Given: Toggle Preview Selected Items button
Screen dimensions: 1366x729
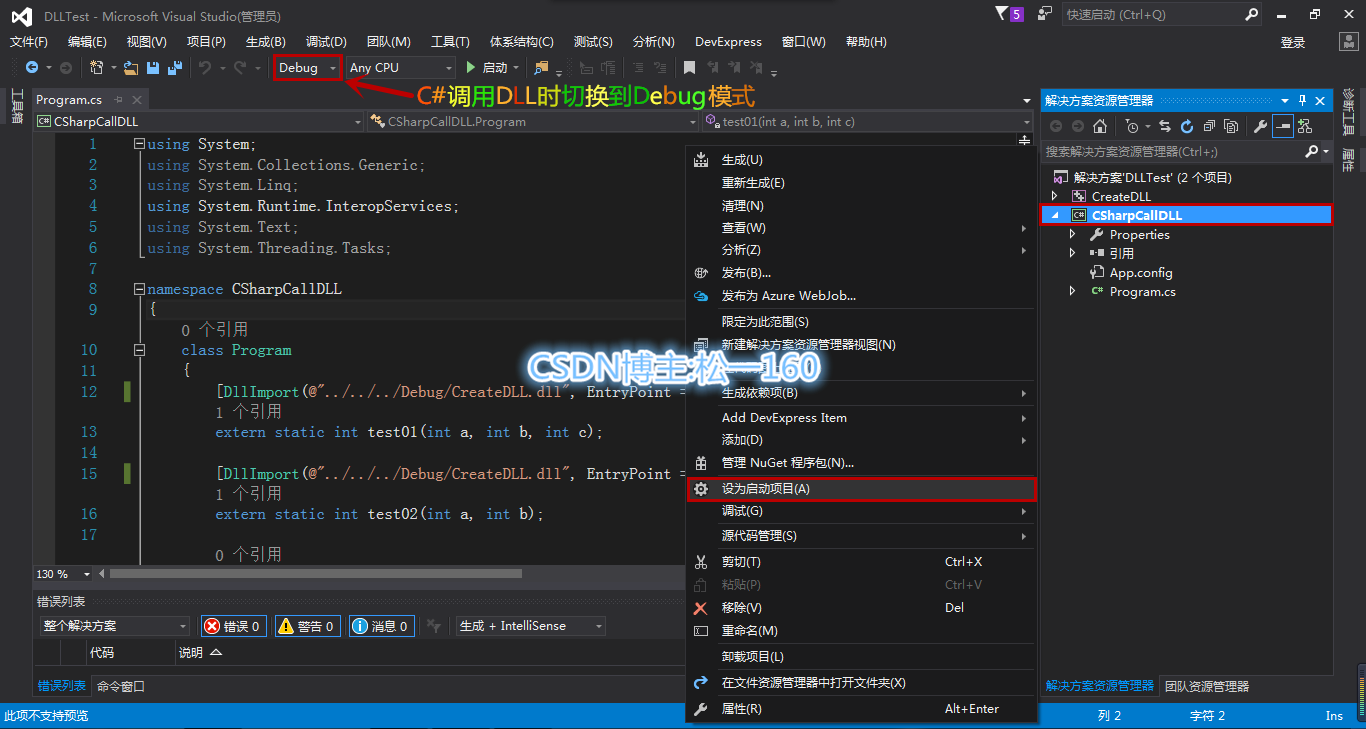Looking at the screenshot, I should tap(1283, 126).
